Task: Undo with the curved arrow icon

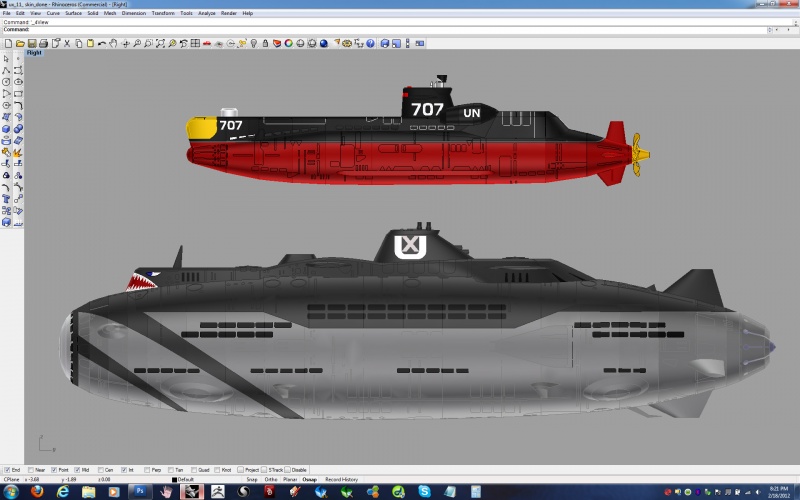Action: tap(102, 43)
